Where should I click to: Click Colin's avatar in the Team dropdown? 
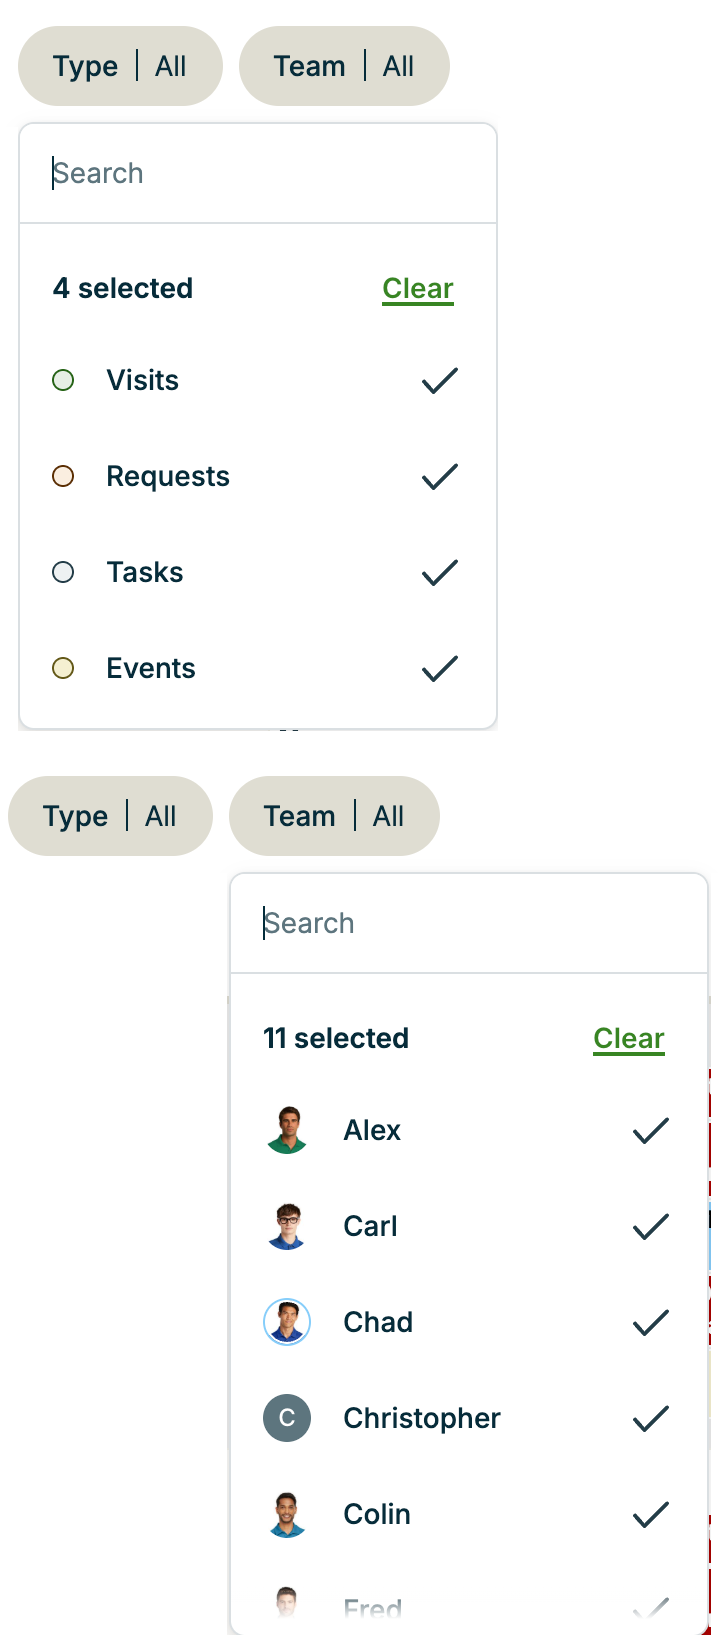tap(287, 1514)
